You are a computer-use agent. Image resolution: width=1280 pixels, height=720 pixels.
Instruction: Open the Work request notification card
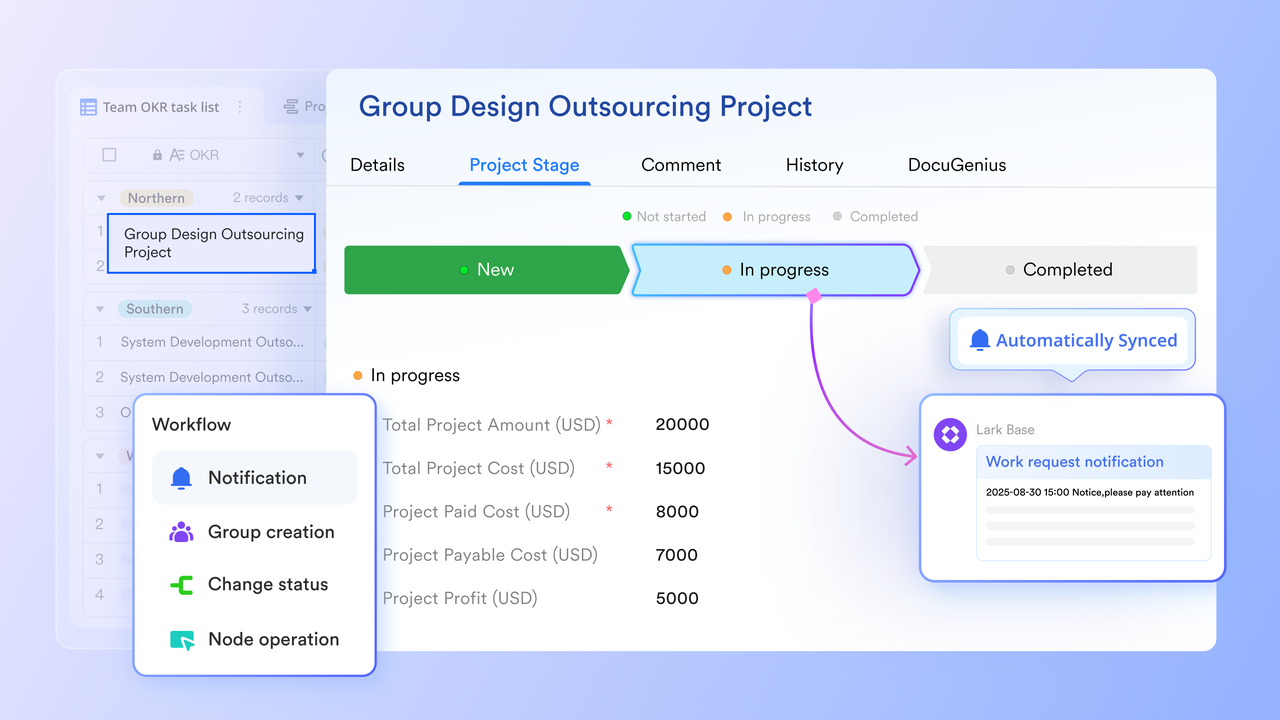click(1093, 462)
